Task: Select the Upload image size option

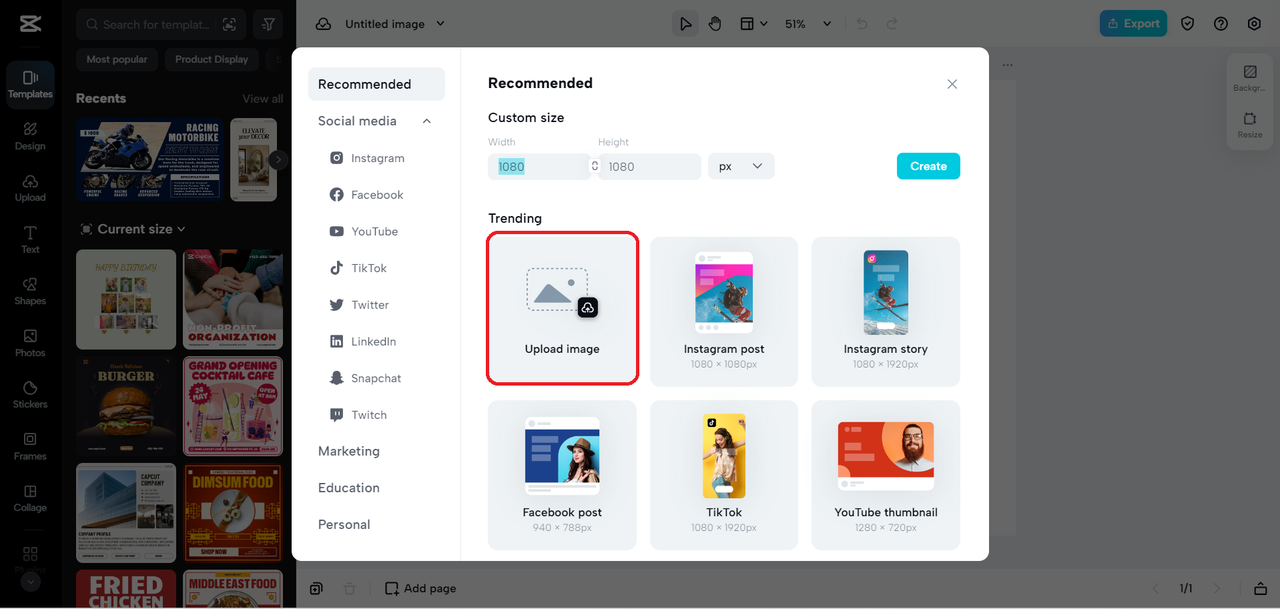Action: [x=562, y=308]
